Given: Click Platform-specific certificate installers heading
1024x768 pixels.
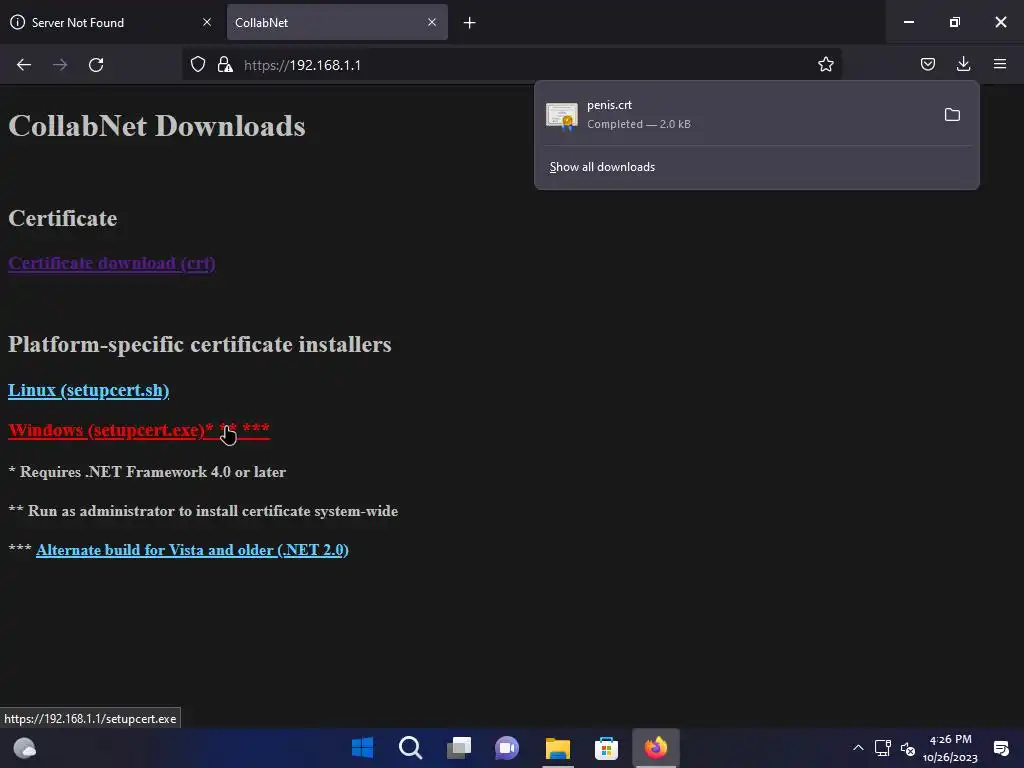Looking at the screenshot, I should (x=200, y=344).
